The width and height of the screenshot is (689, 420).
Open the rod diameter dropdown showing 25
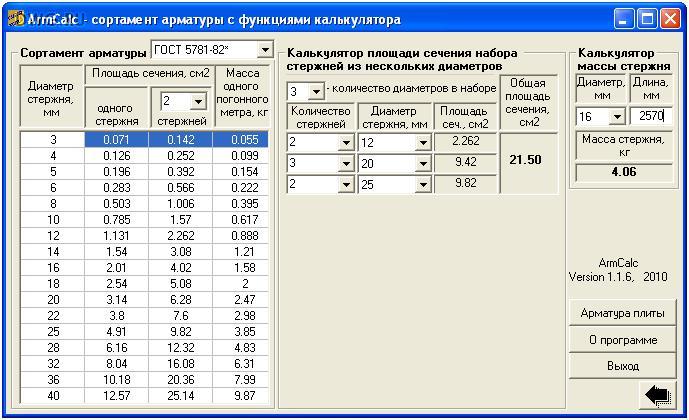point(423,184)
